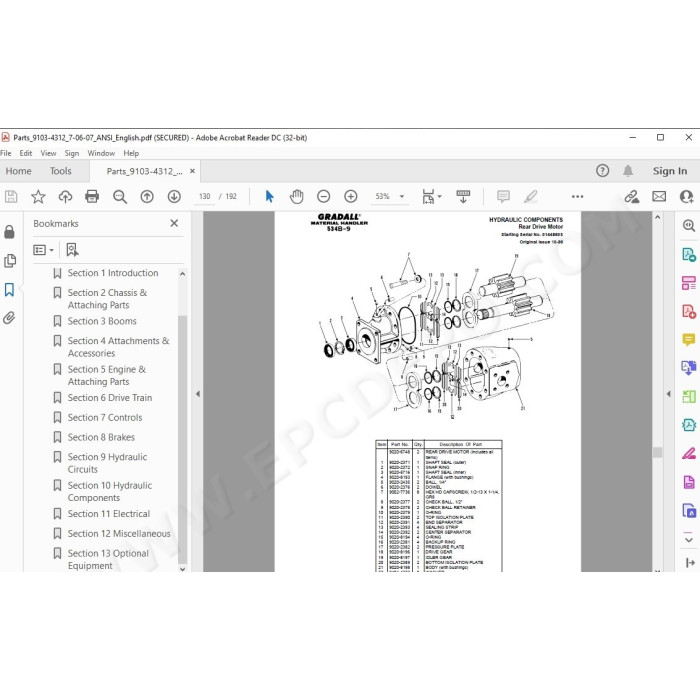Open the help question mark
This screenshot has width=700, height=700.
point(602,171)
